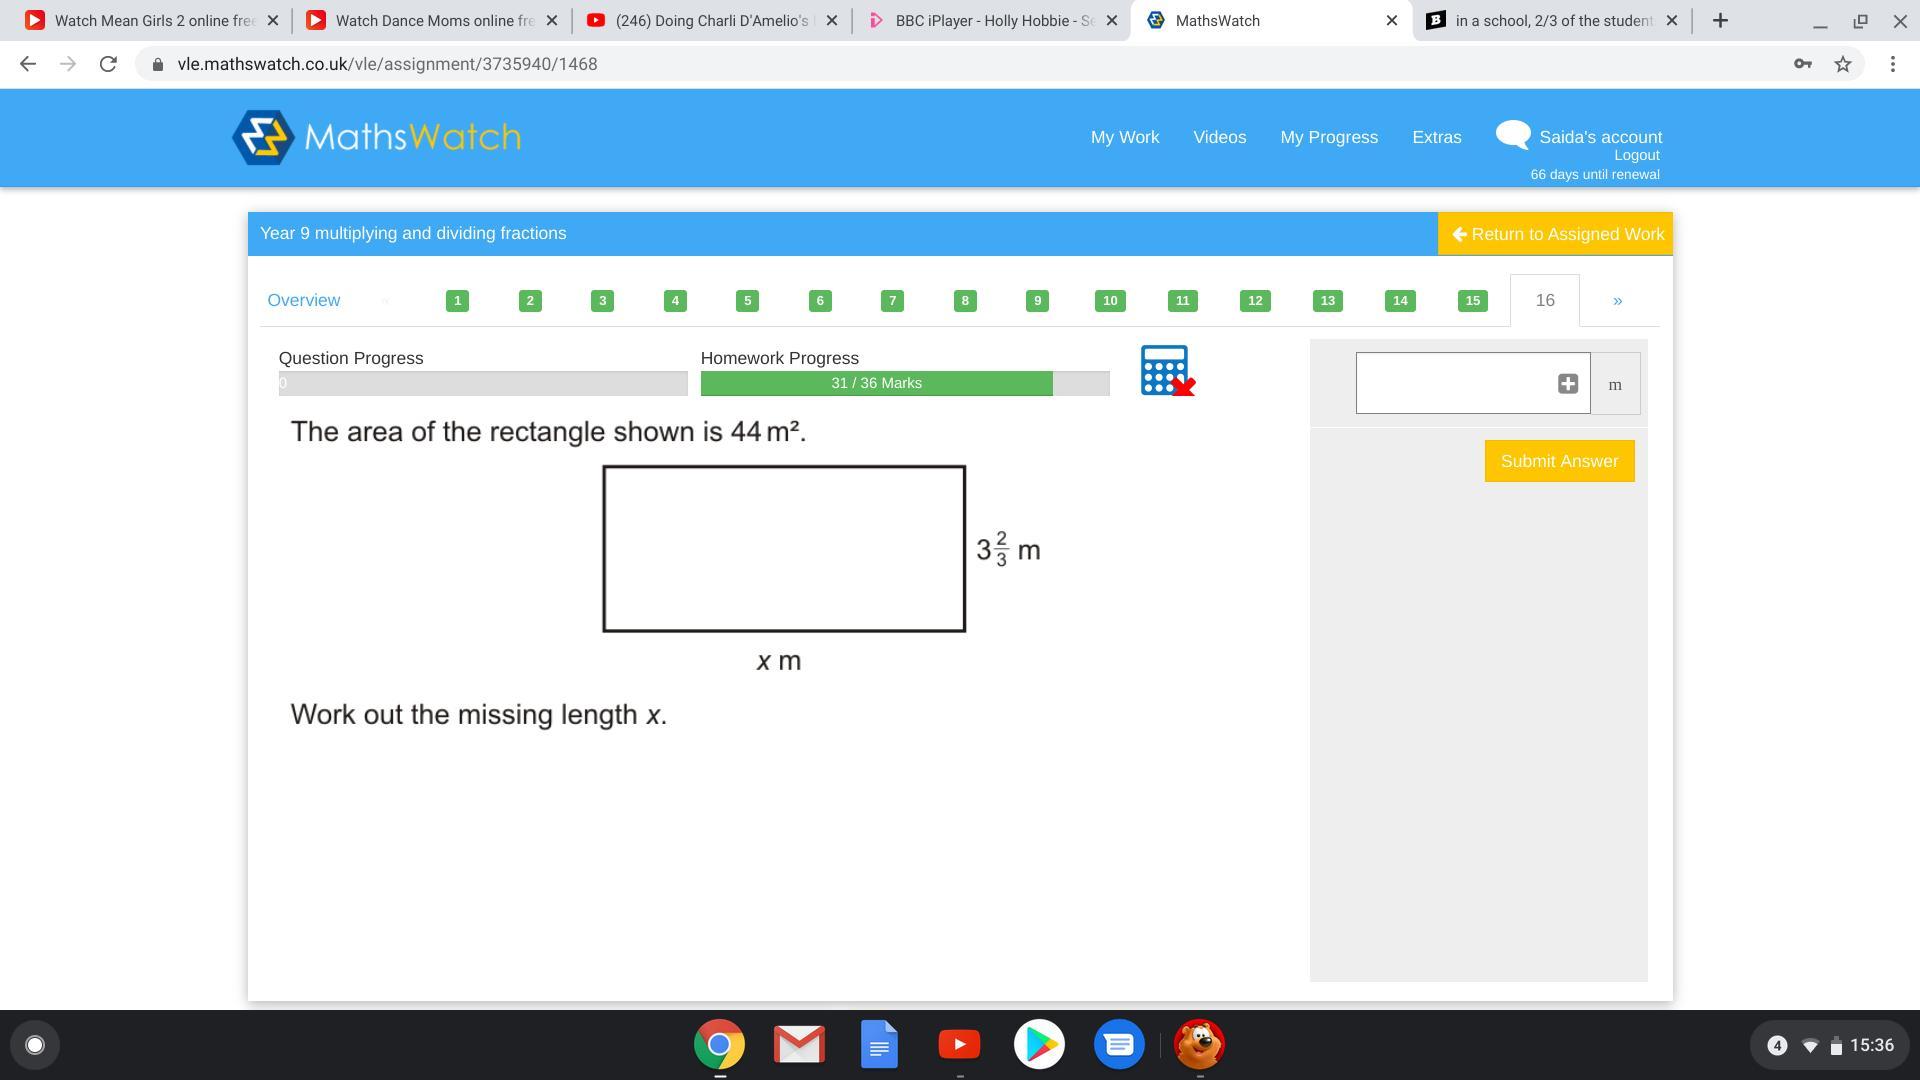Reload the current page
The image size is (1920, 1080).
[x=108, y=64]
